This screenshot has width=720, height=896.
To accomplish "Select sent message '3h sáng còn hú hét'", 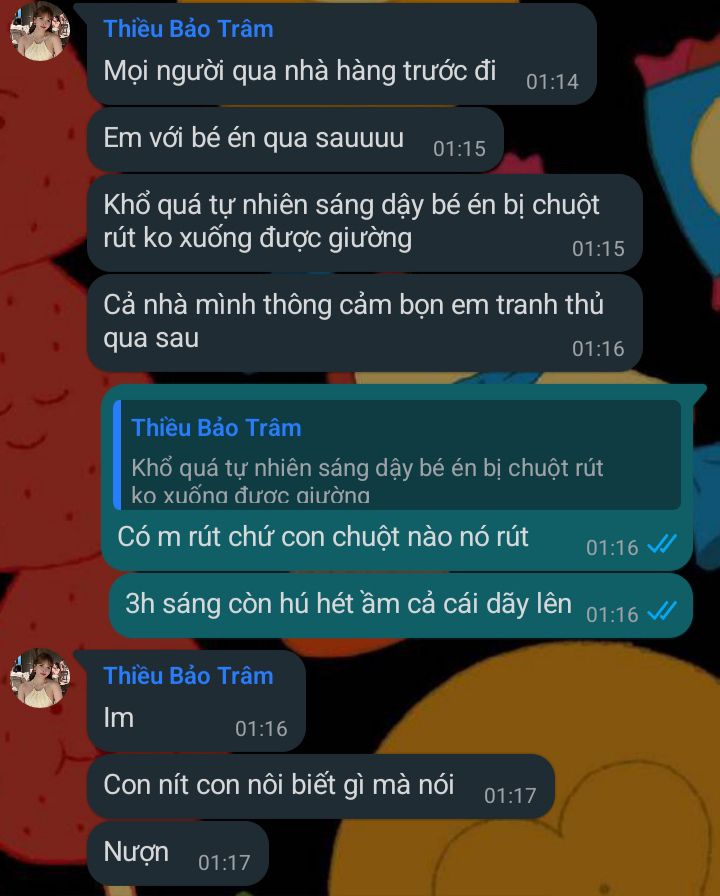I will click(401, 606).
